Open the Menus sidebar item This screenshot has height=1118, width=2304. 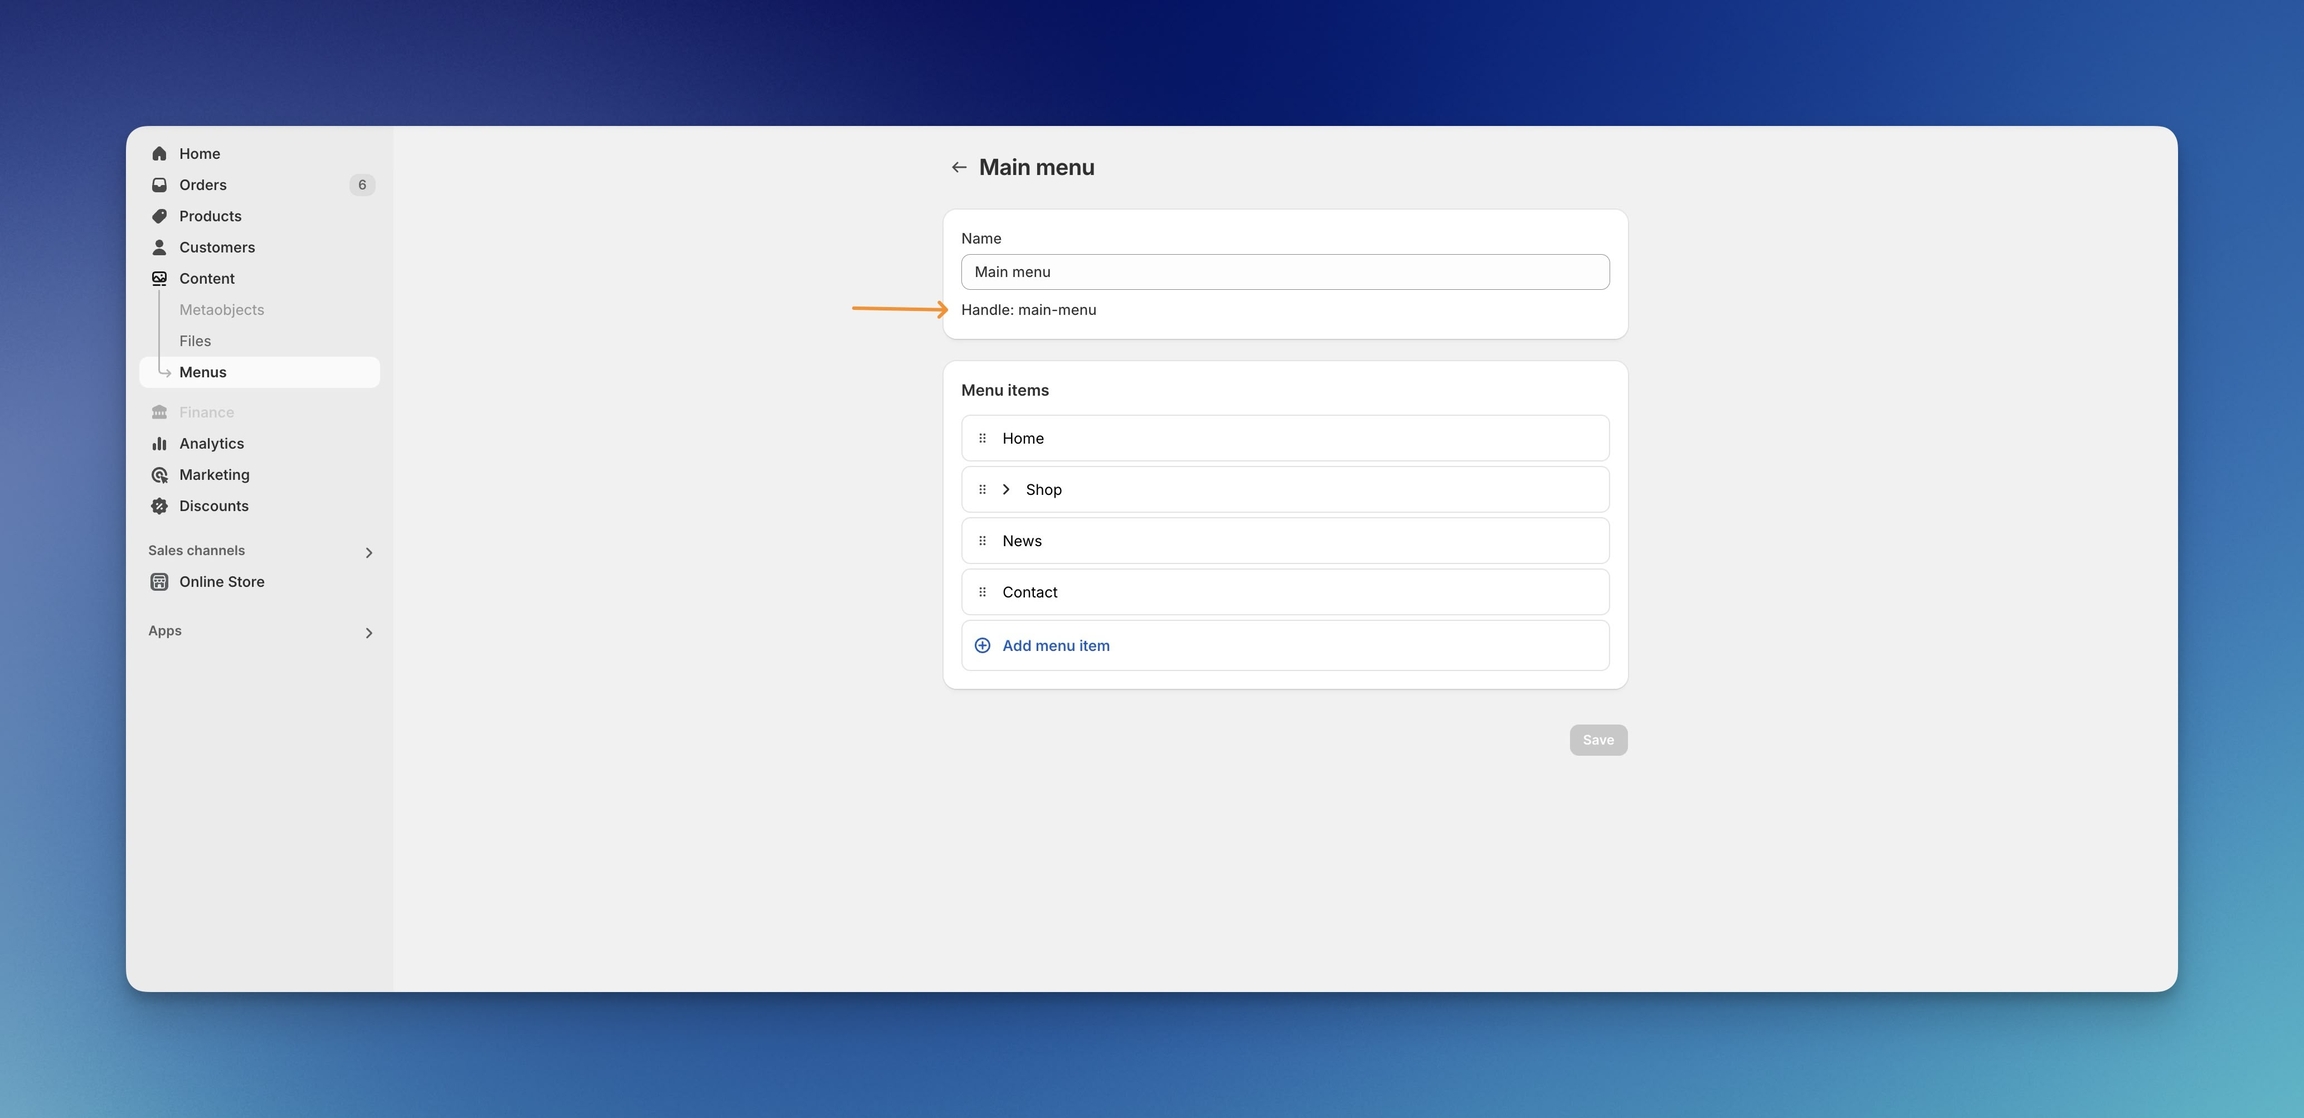click(x=203, y=372)
